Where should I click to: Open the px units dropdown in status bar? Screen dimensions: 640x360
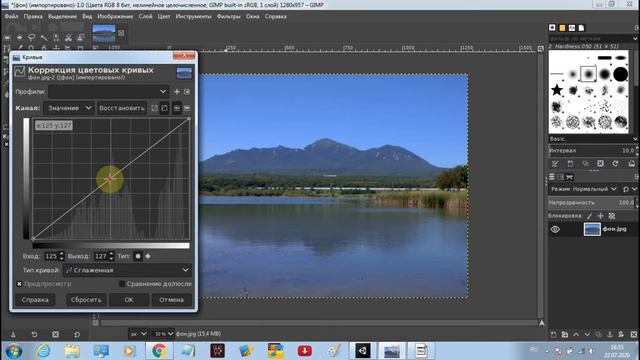click(x=138, y=334)
